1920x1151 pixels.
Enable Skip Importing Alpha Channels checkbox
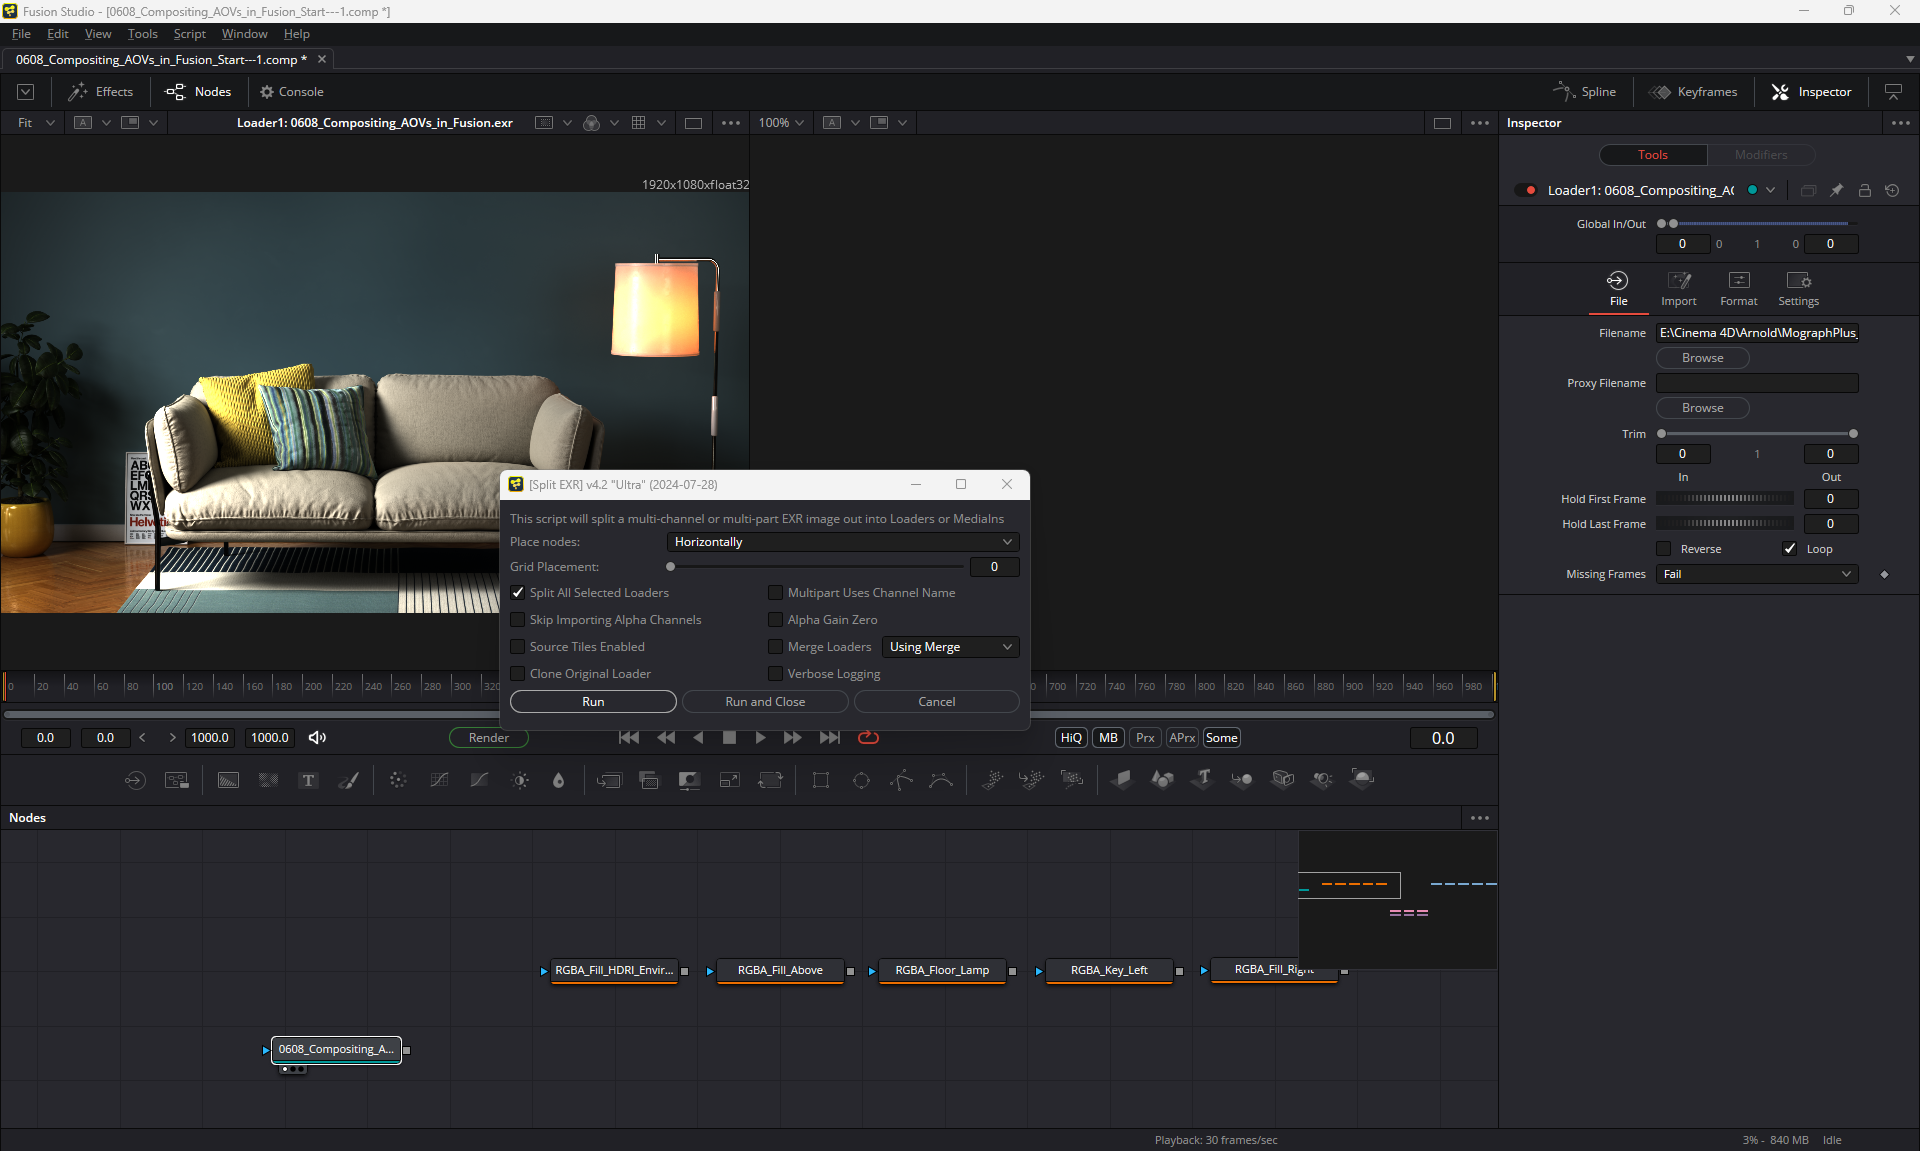click(x=518, y=620)
